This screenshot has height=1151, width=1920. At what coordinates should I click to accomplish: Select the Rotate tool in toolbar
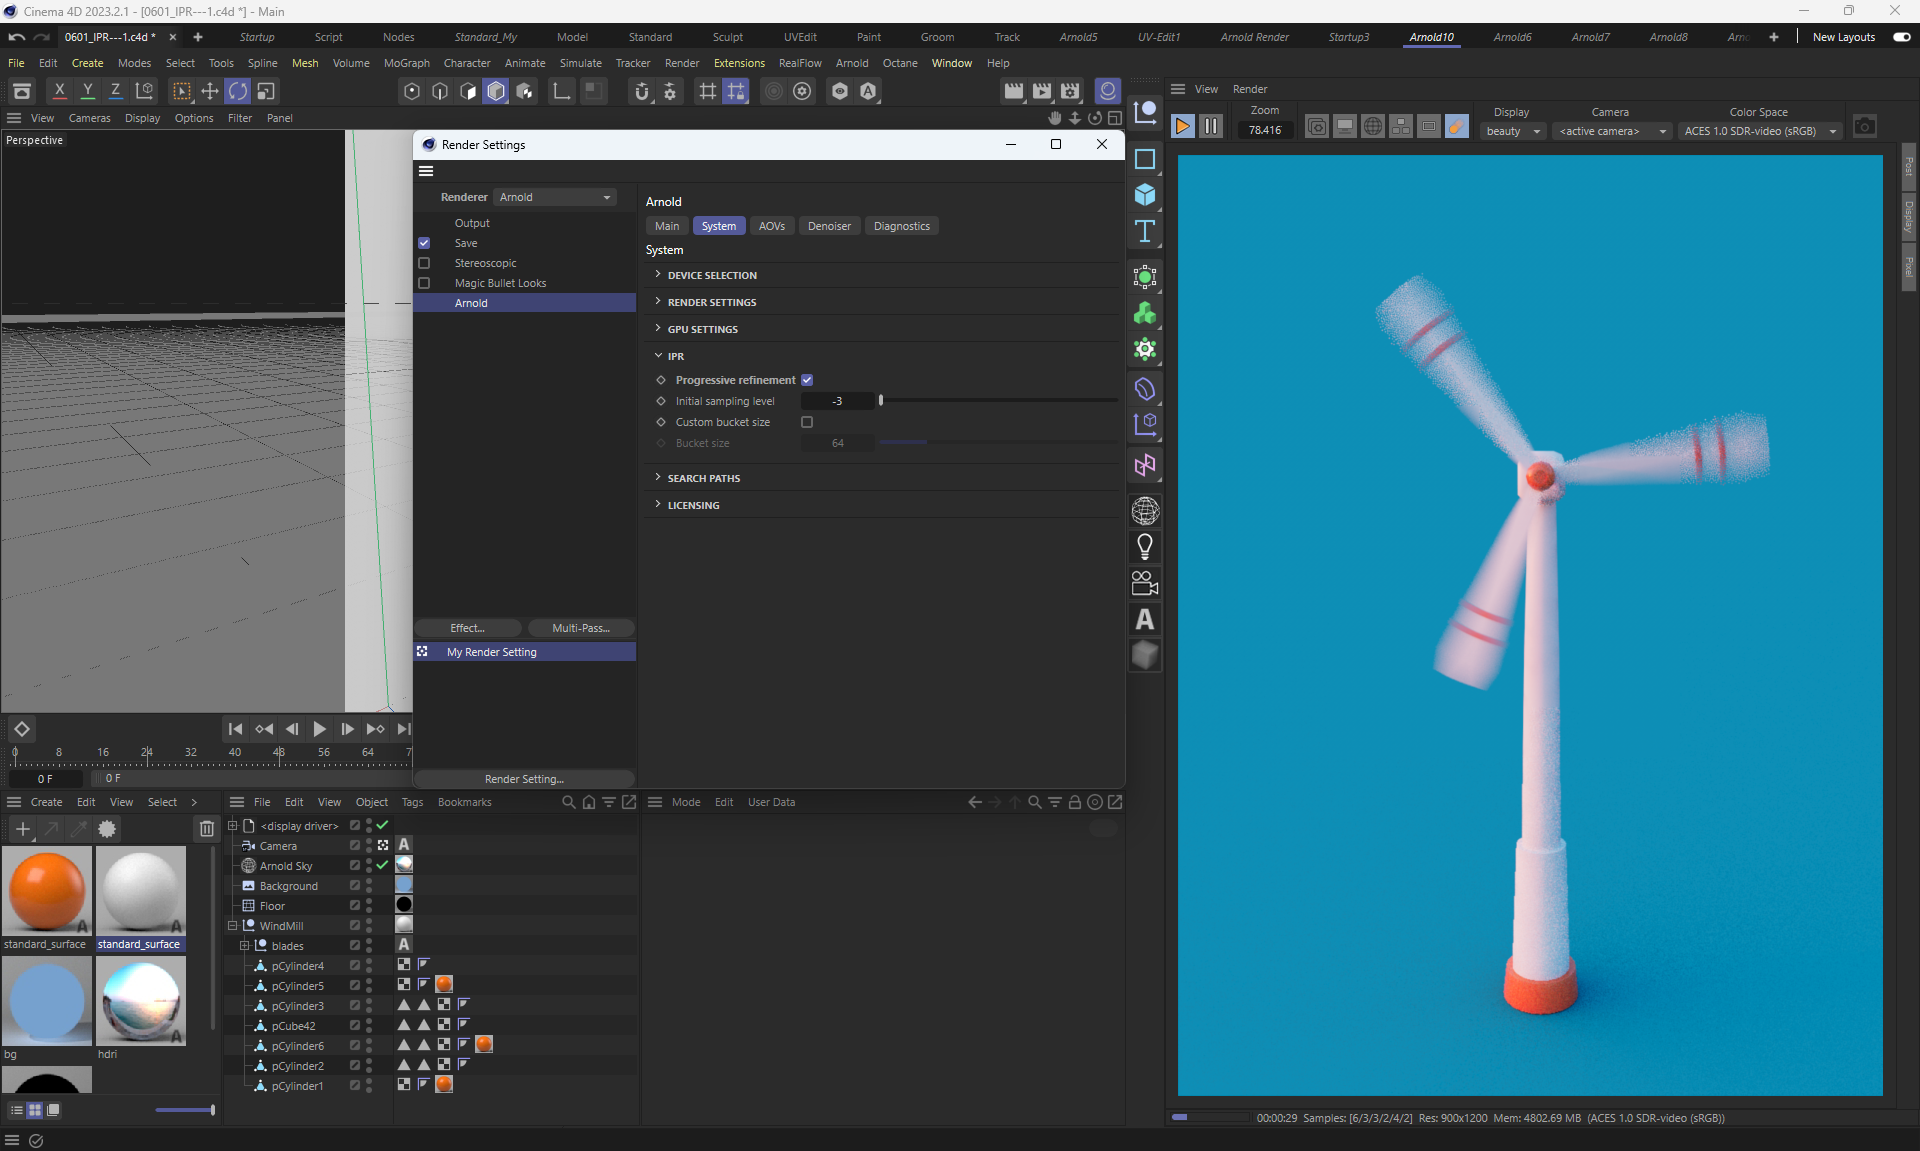[237, 91]
